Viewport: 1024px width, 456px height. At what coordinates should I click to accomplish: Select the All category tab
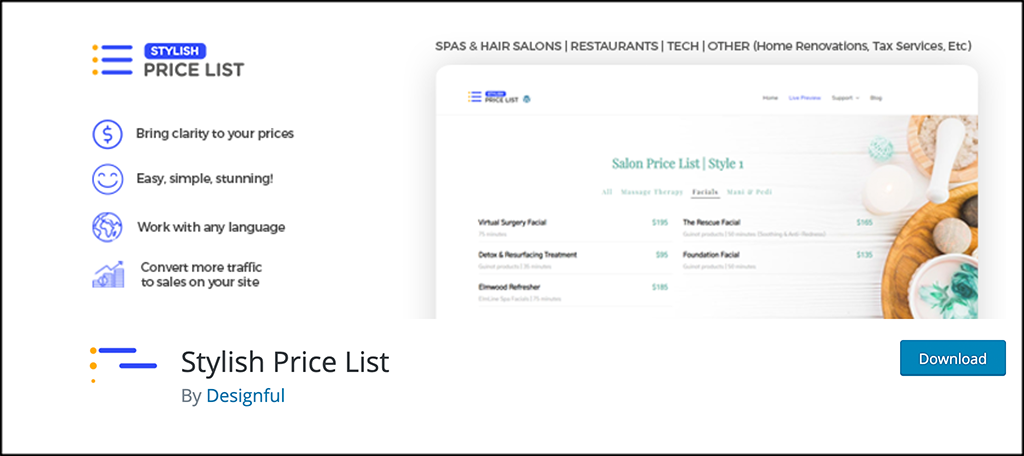pyautogui.click(x=607, y=192)
